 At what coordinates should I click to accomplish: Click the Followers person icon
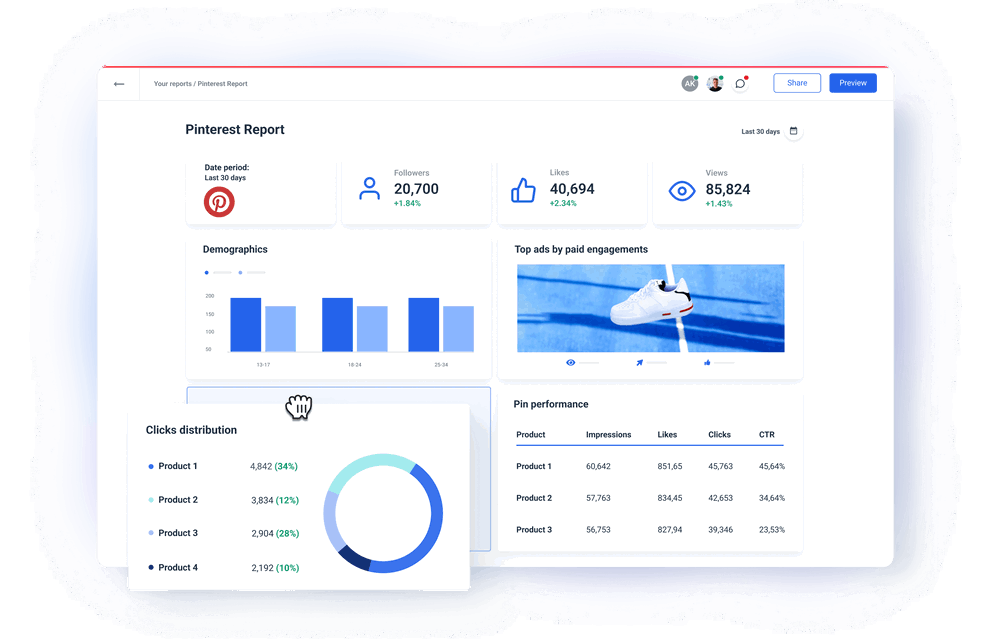click(x=370, y=189)
